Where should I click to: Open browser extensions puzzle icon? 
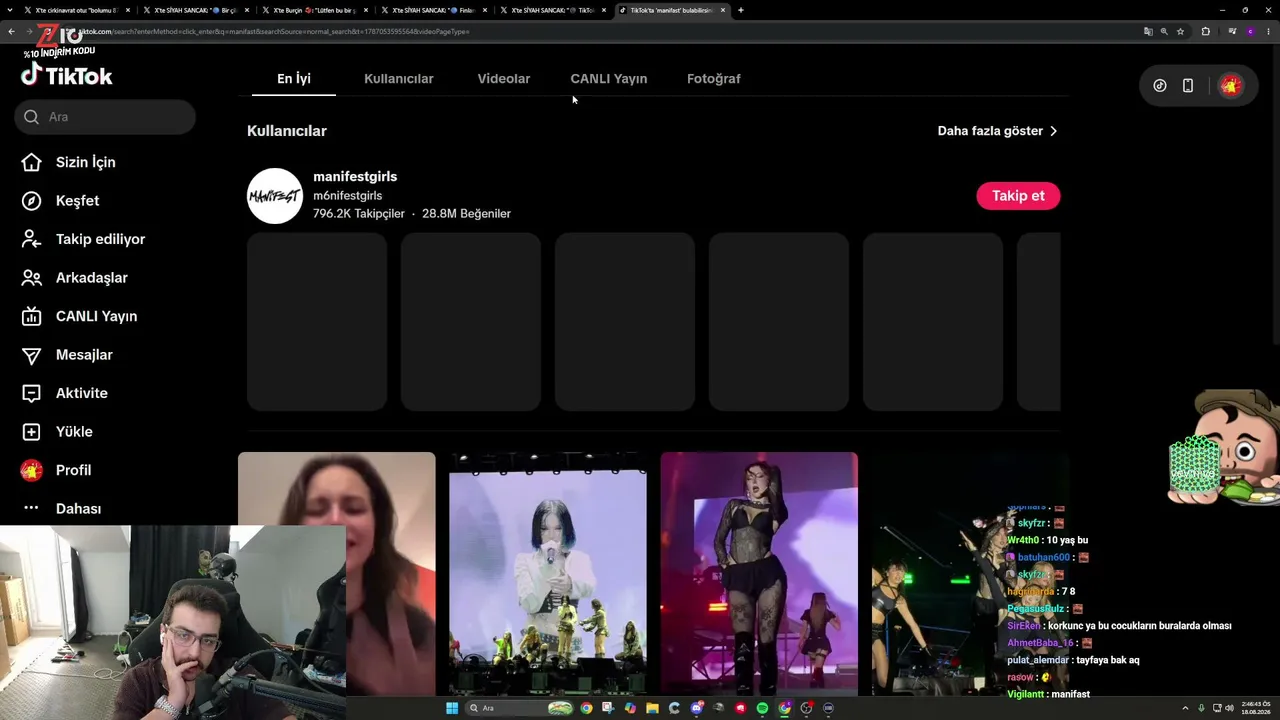coord(1205,32)
